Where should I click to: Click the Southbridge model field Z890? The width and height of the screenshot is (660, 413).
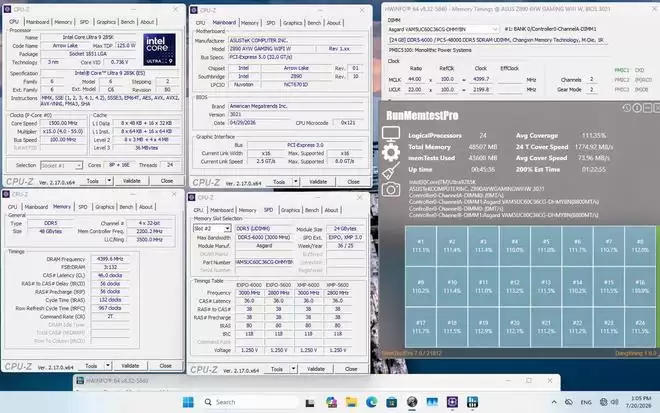click(296, 76)
